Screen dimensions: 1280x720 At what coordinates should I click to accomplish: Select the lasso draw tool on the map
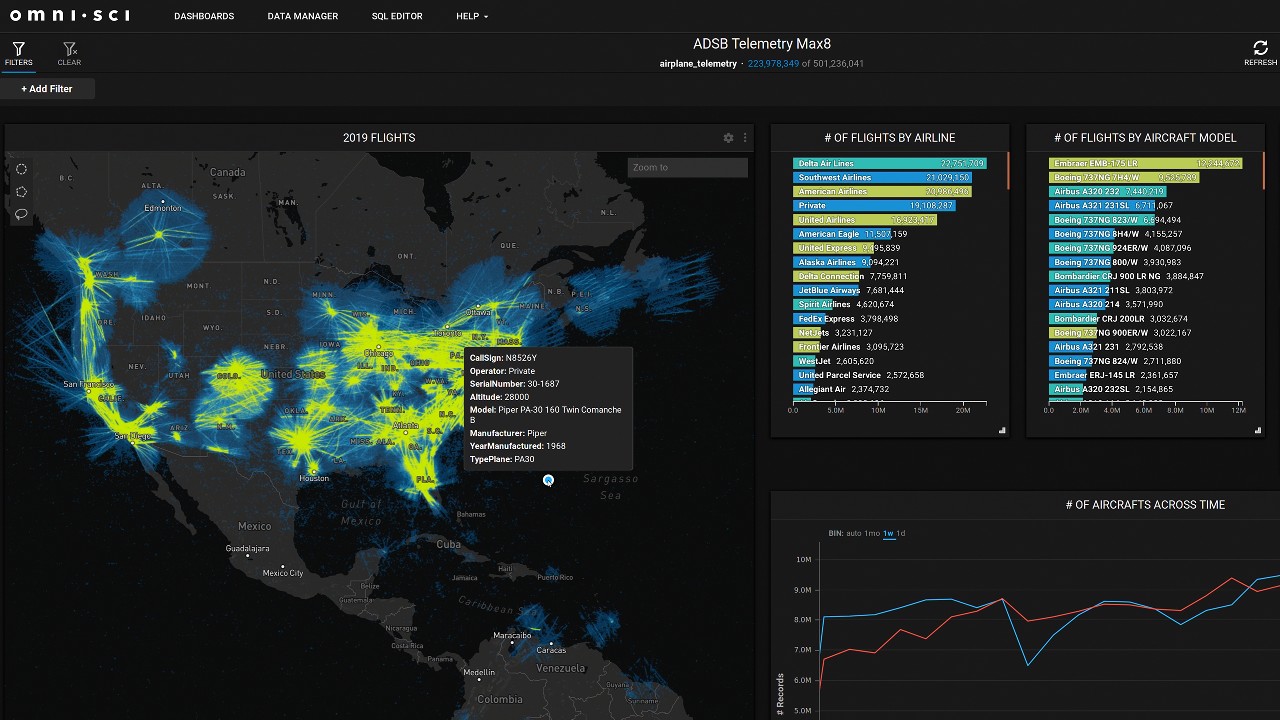[x=21, y=215]
